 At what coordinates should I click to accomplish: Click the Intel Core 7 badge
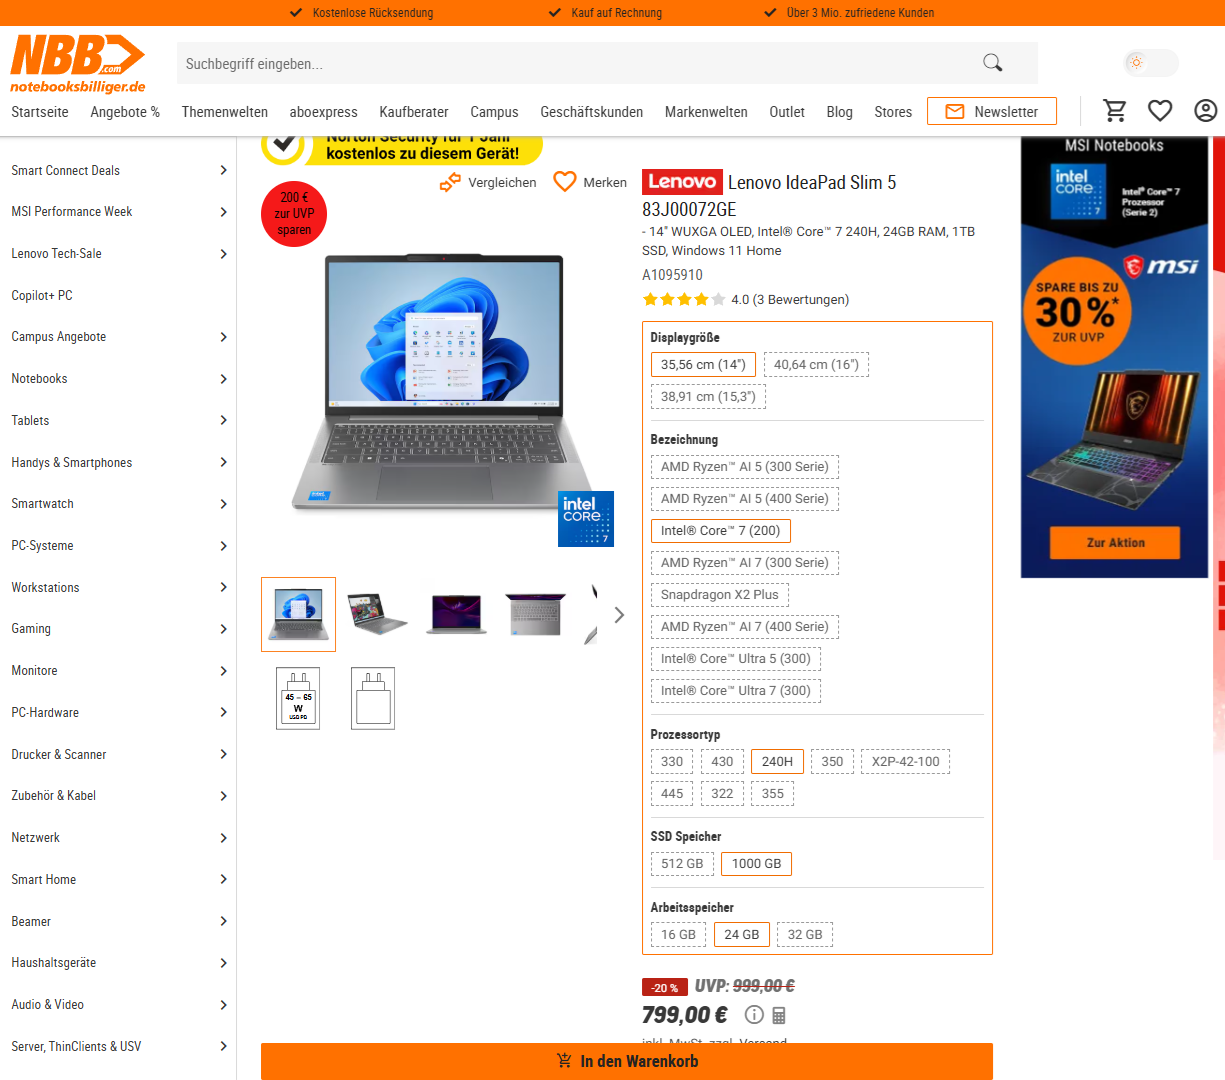click(585, 518)
